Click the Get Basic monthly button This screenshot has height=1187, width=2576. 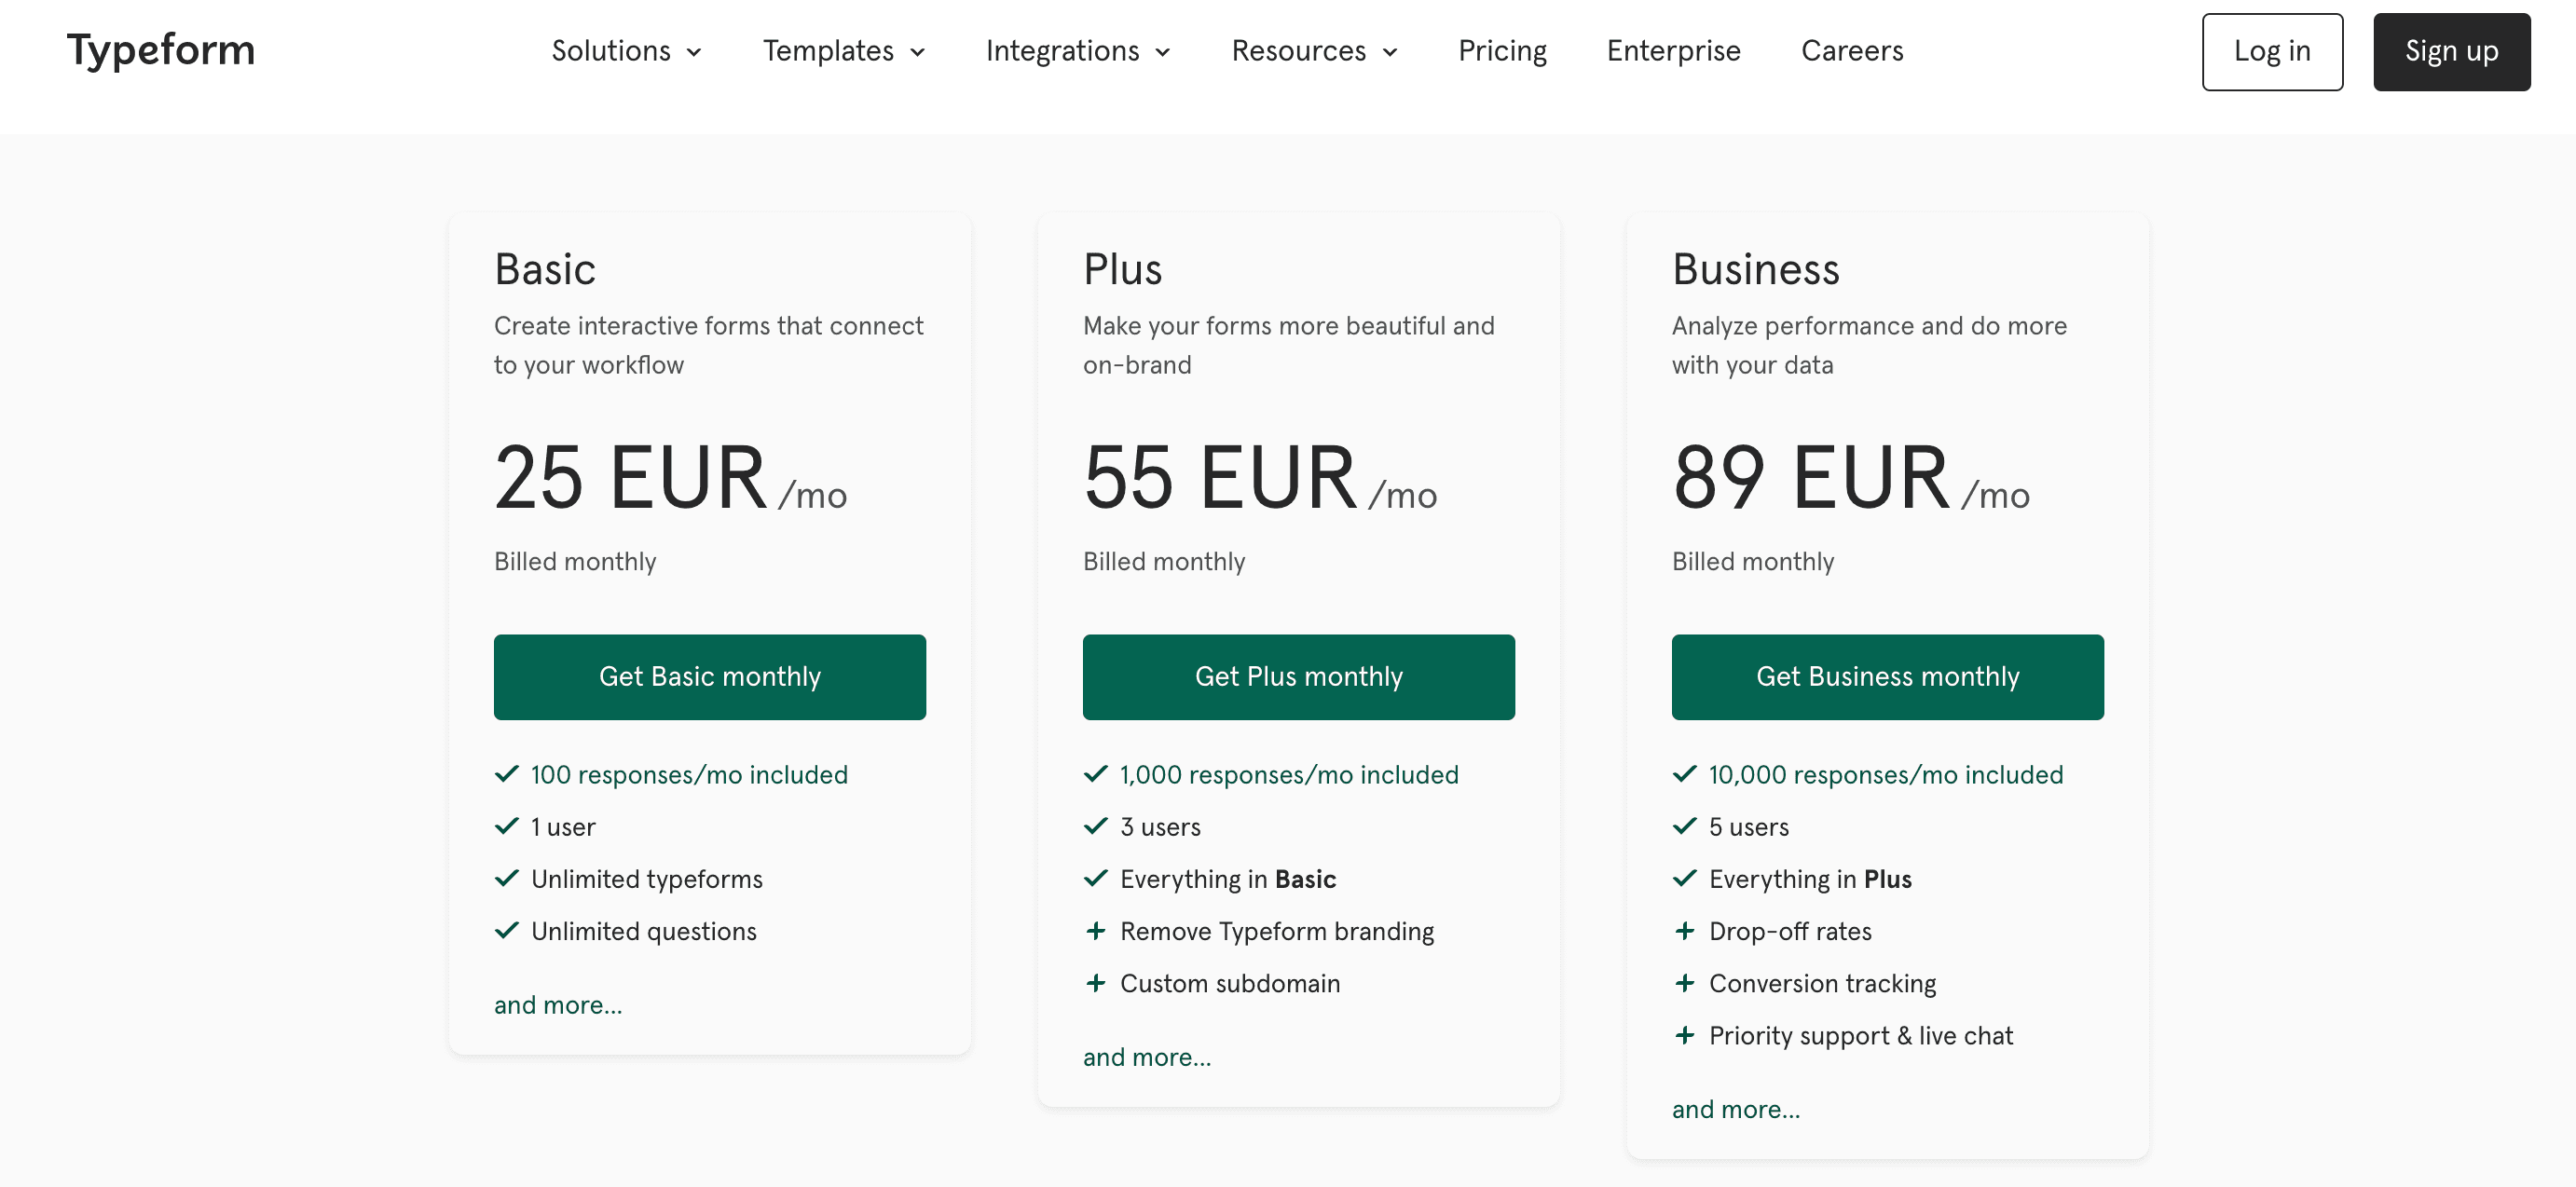pos(710,676)
